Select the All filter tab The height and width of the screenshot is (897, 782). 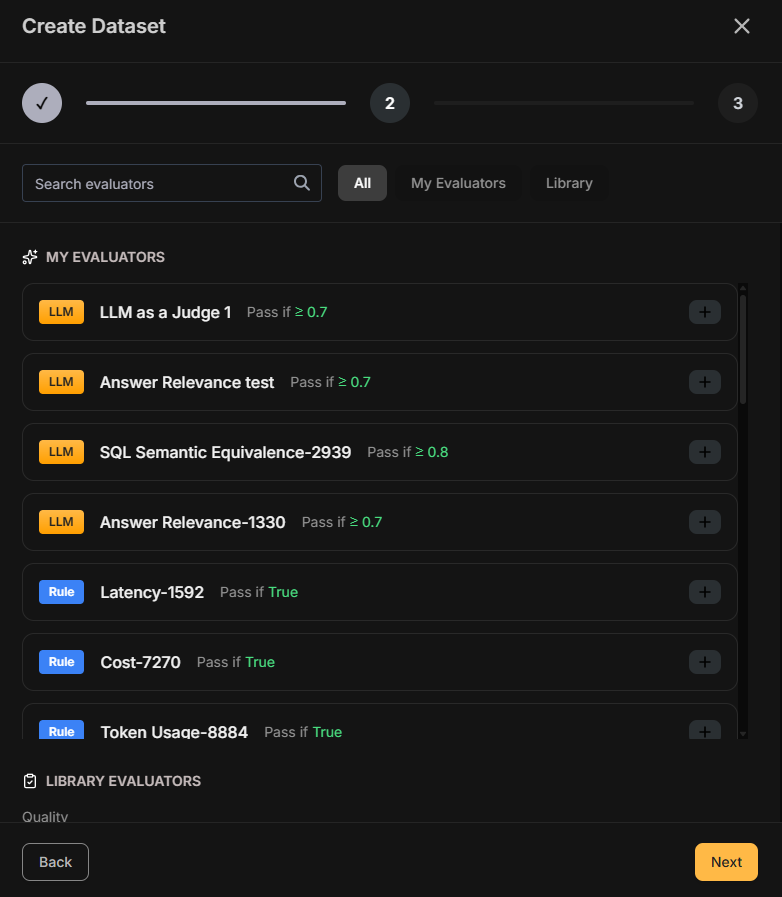pos(362,183)
